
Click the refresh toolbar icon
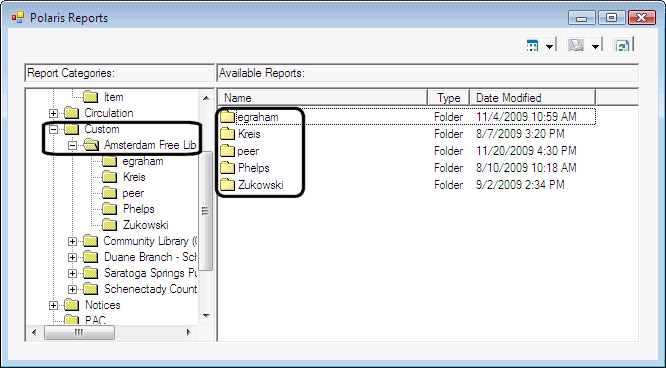click(623, 45)
